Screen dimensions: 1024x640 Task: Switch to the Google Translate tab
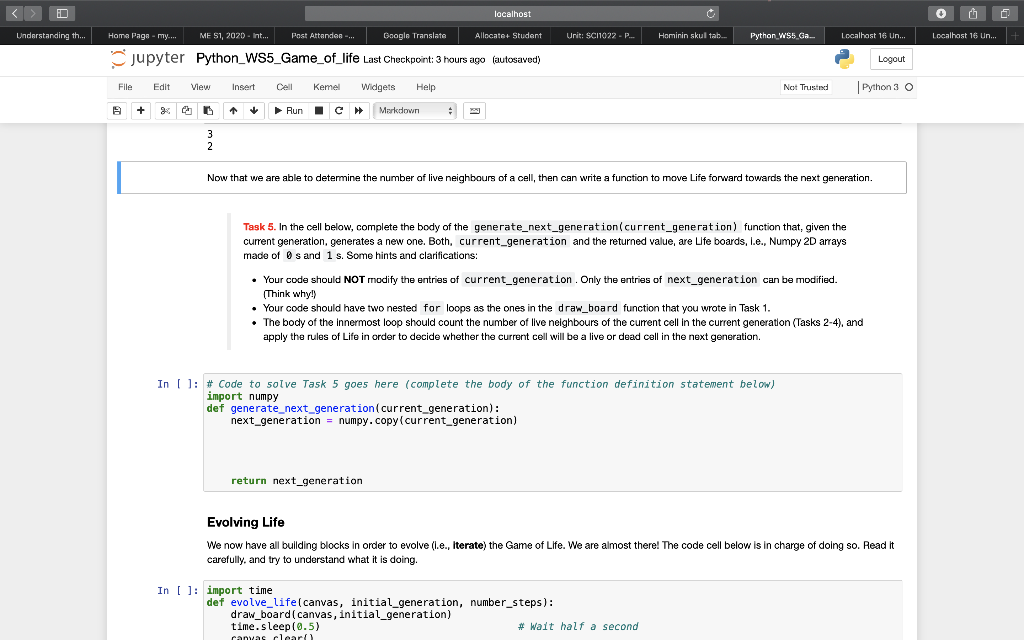(412, 35)
